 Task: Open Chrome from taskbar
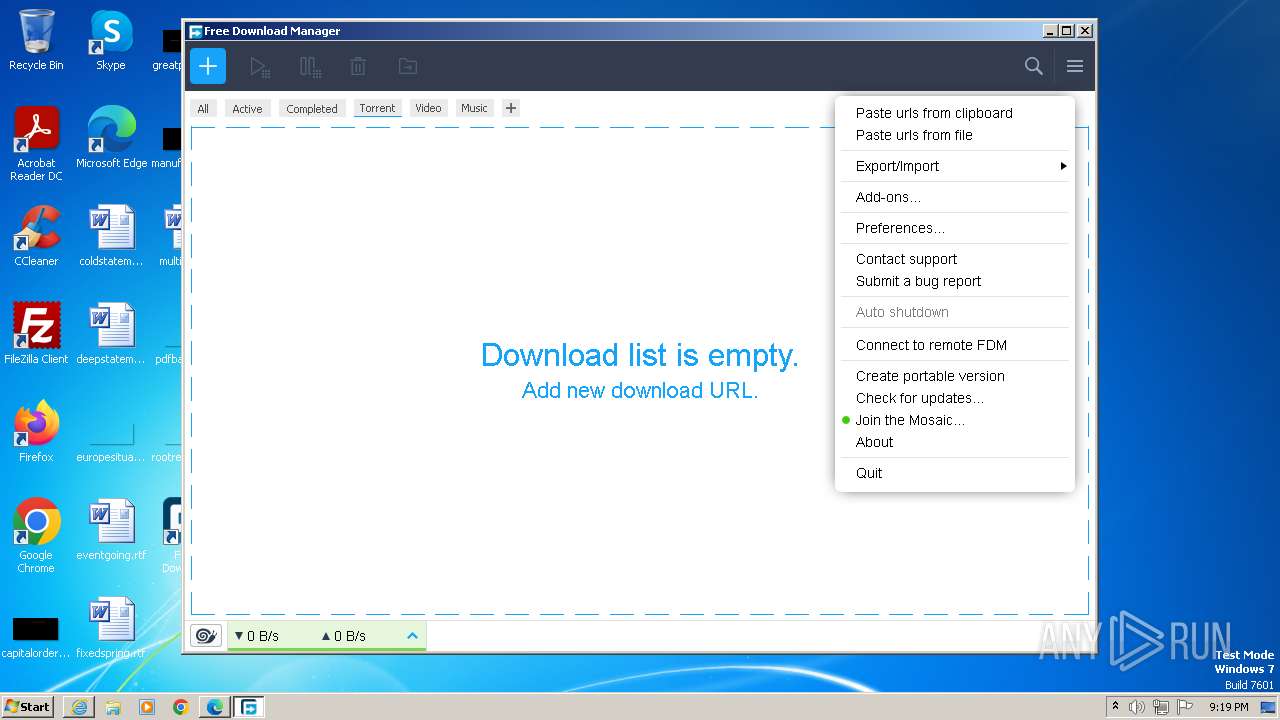pos(181,707)
